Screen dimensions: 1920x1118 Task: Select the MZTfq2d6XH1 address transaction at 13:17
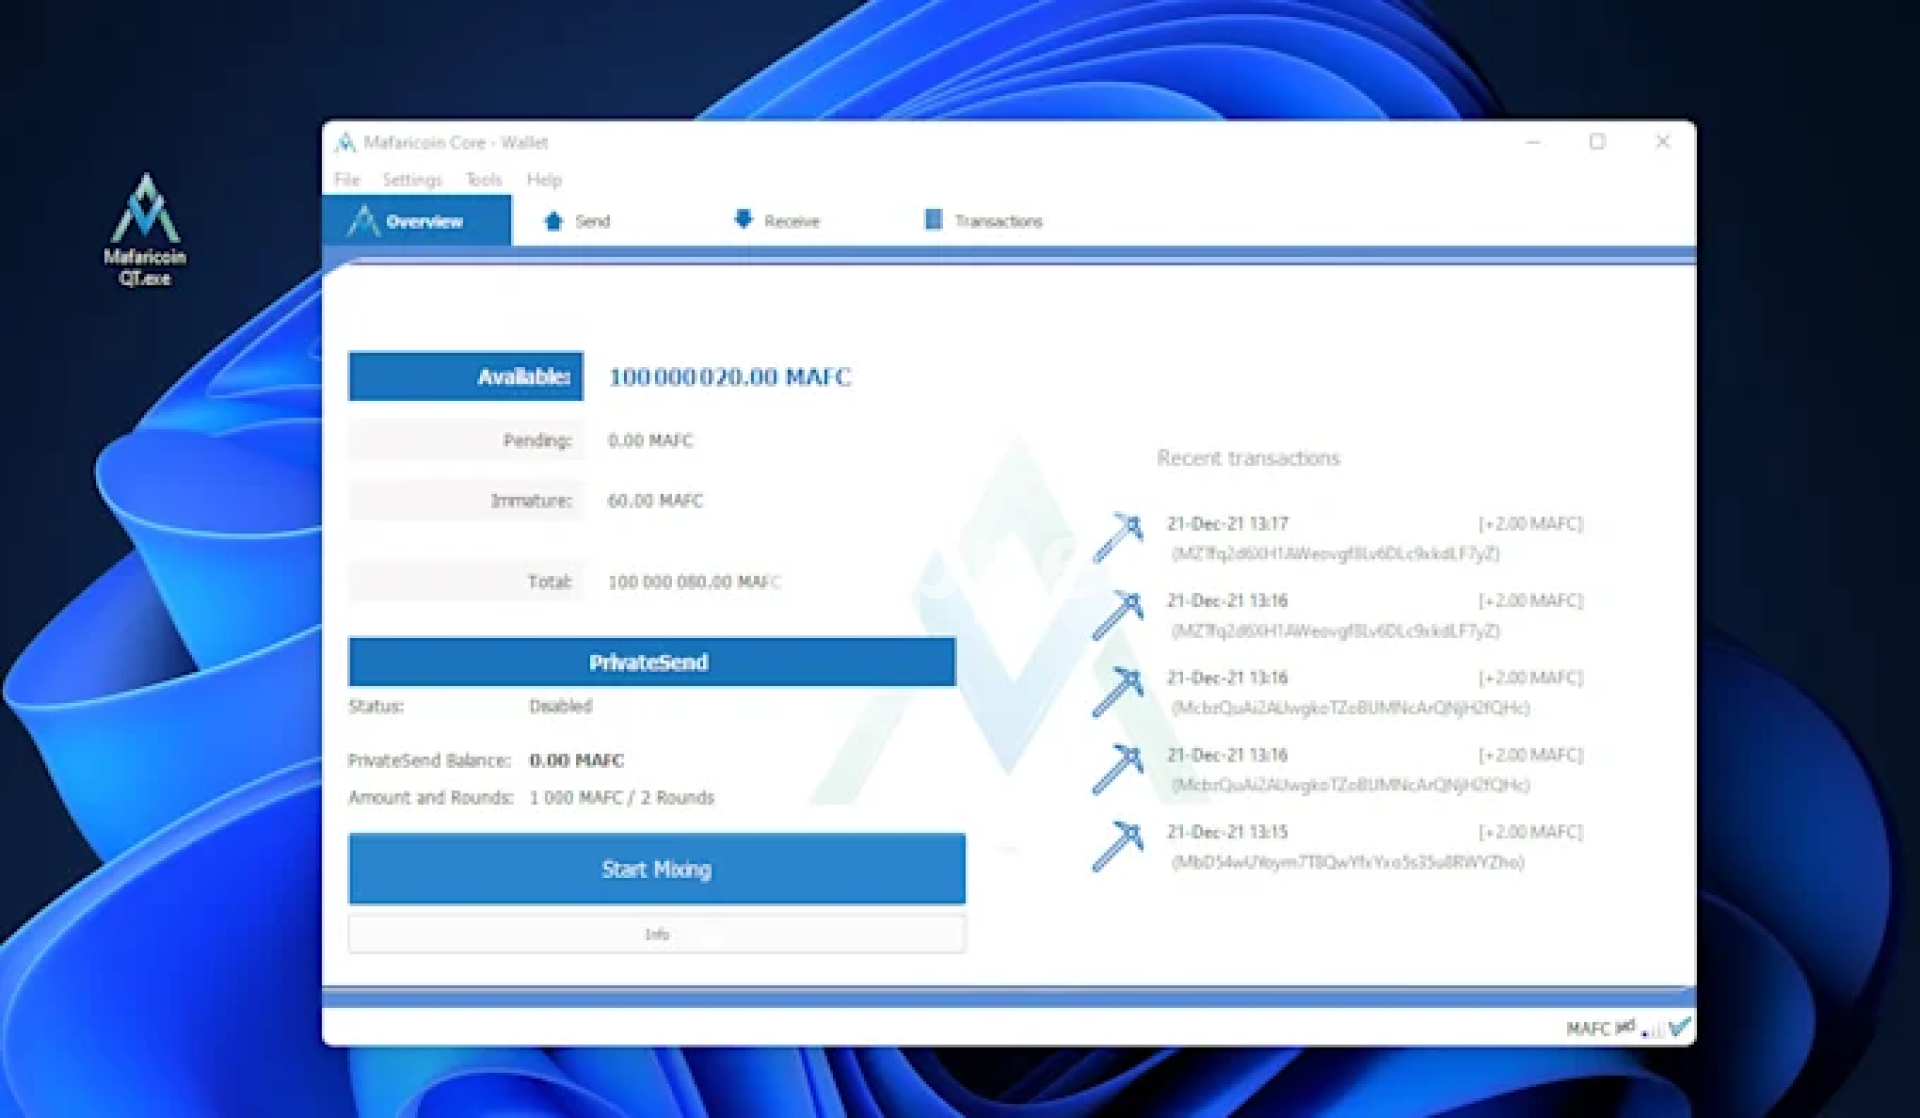point(1335,553)
